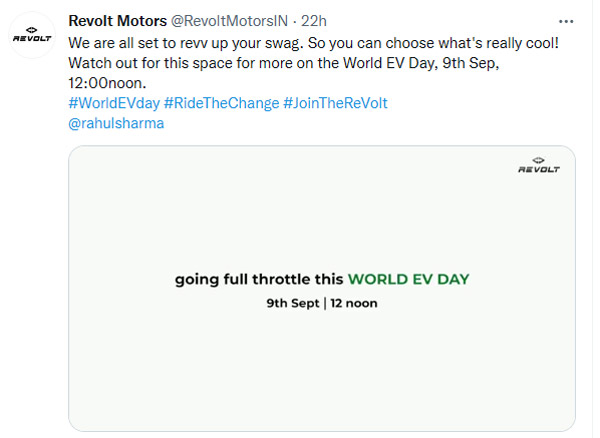The width and height of the screenshot is (600, 438).
Task: Click the 'revv up your swag' phrase
Action: [x=241, y=43]
